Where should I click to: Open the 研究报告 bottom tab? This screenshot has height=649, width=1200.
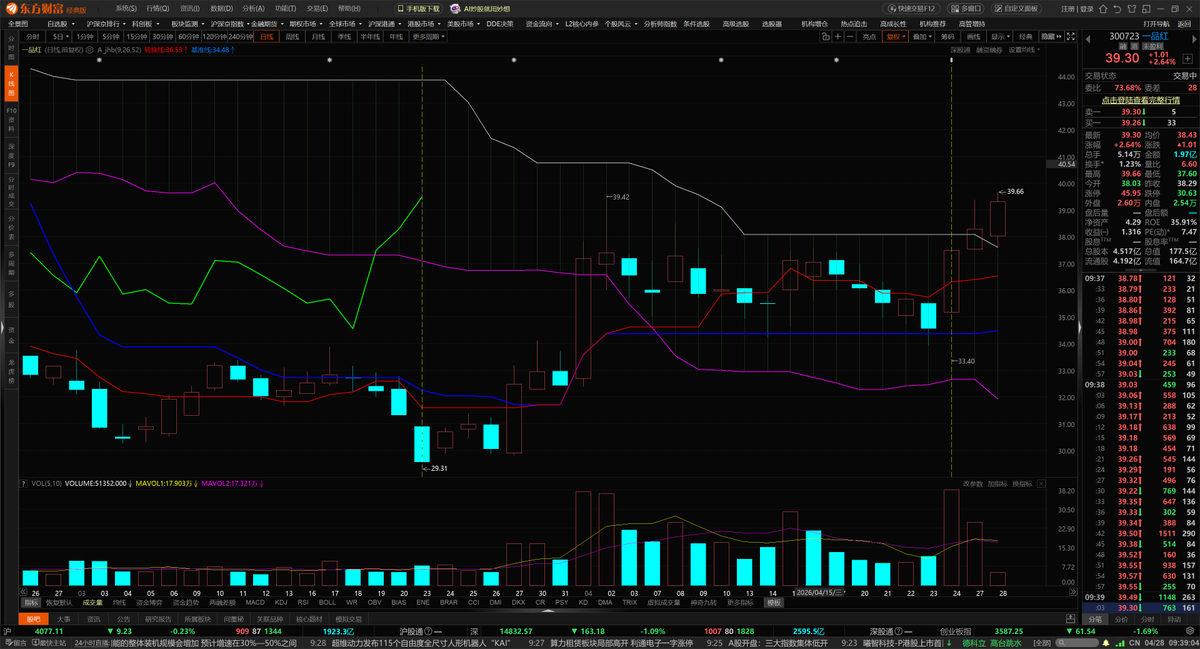(x=158, y=619)
